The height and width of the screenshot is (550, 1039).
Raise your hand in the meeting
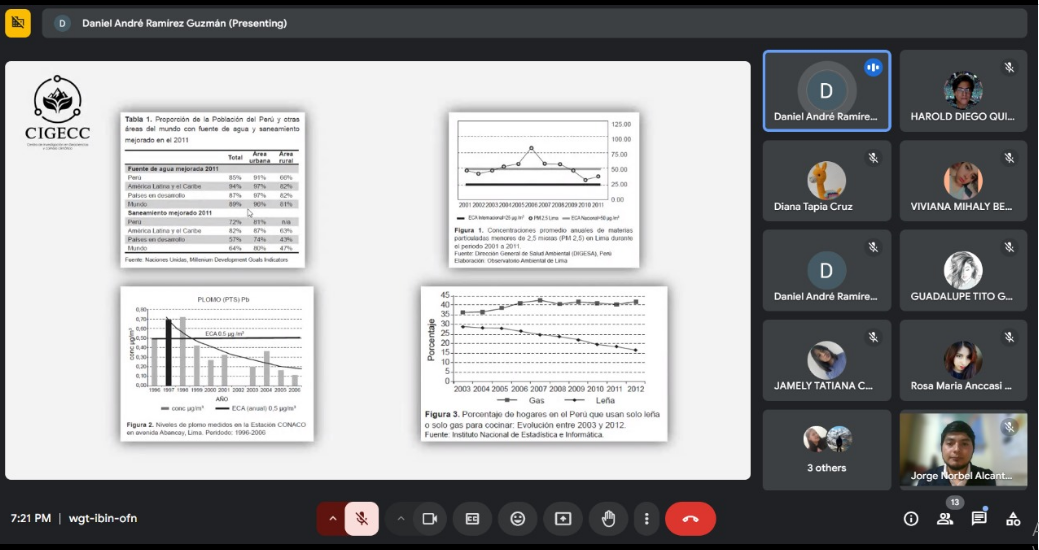click(x=607, y=519)
